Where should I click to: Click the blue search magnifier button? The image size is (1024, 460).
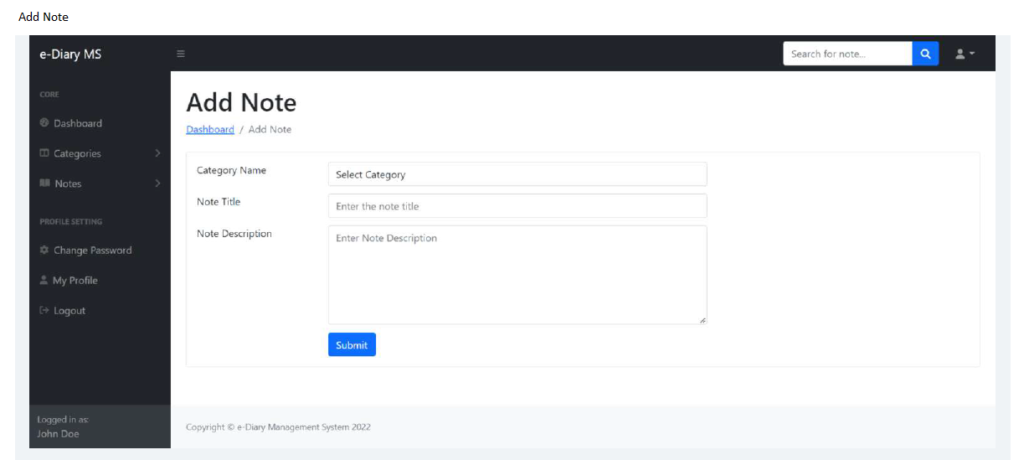(925, 54)
